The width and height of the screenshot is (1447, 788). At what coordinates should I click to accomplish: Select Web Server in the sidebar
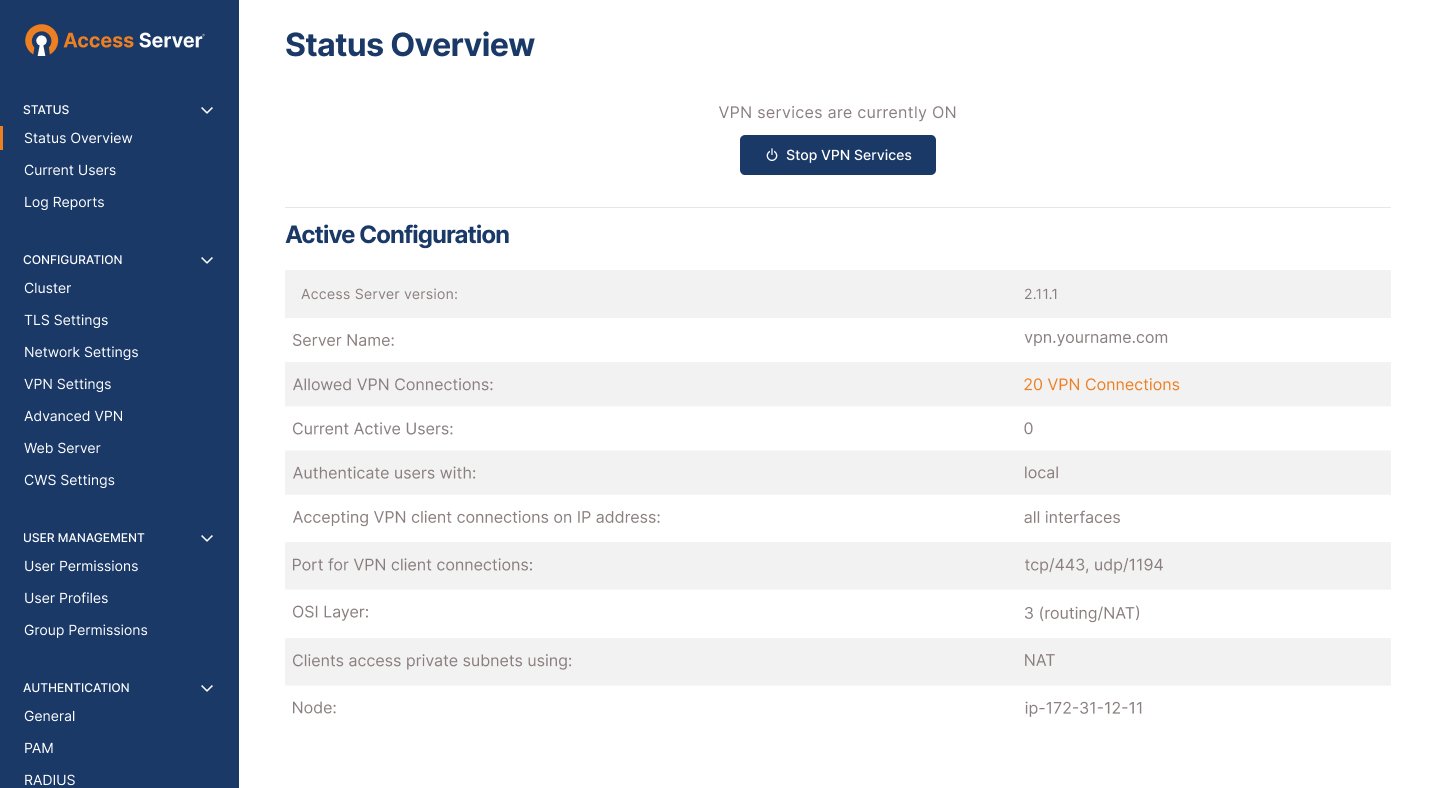point(62,448)
